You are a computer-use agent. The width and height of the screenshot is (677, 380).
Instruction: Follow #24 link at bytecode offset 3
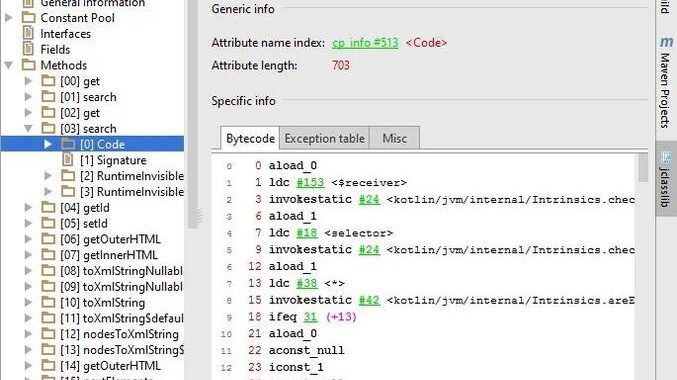pos(369,199)
